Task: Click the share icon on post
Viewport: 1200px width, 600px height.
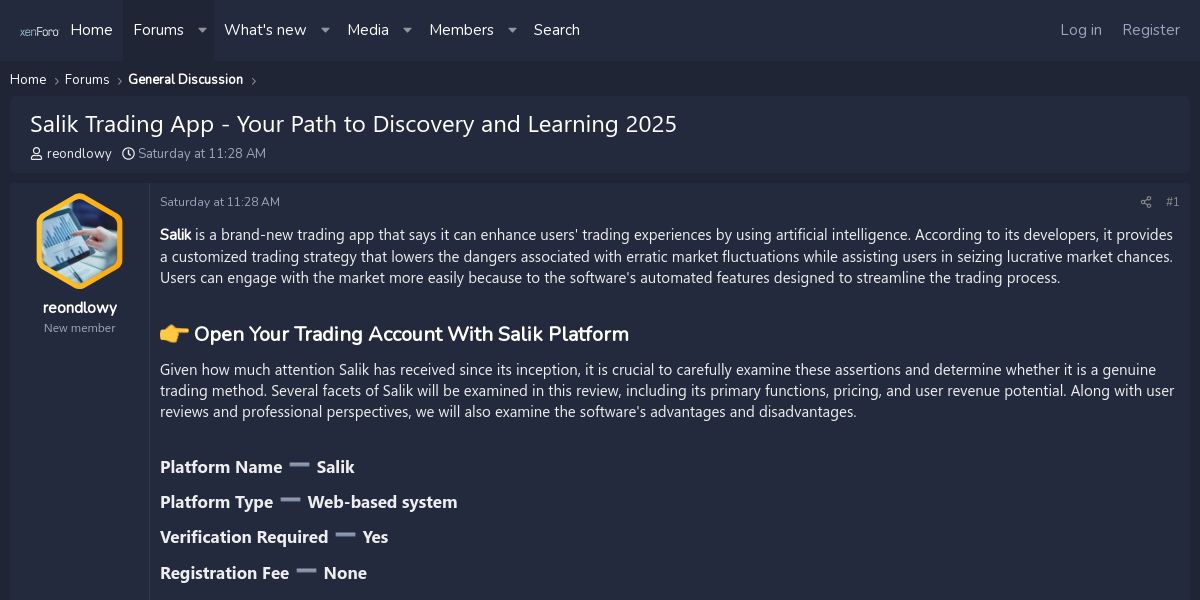Action: 1146,202
